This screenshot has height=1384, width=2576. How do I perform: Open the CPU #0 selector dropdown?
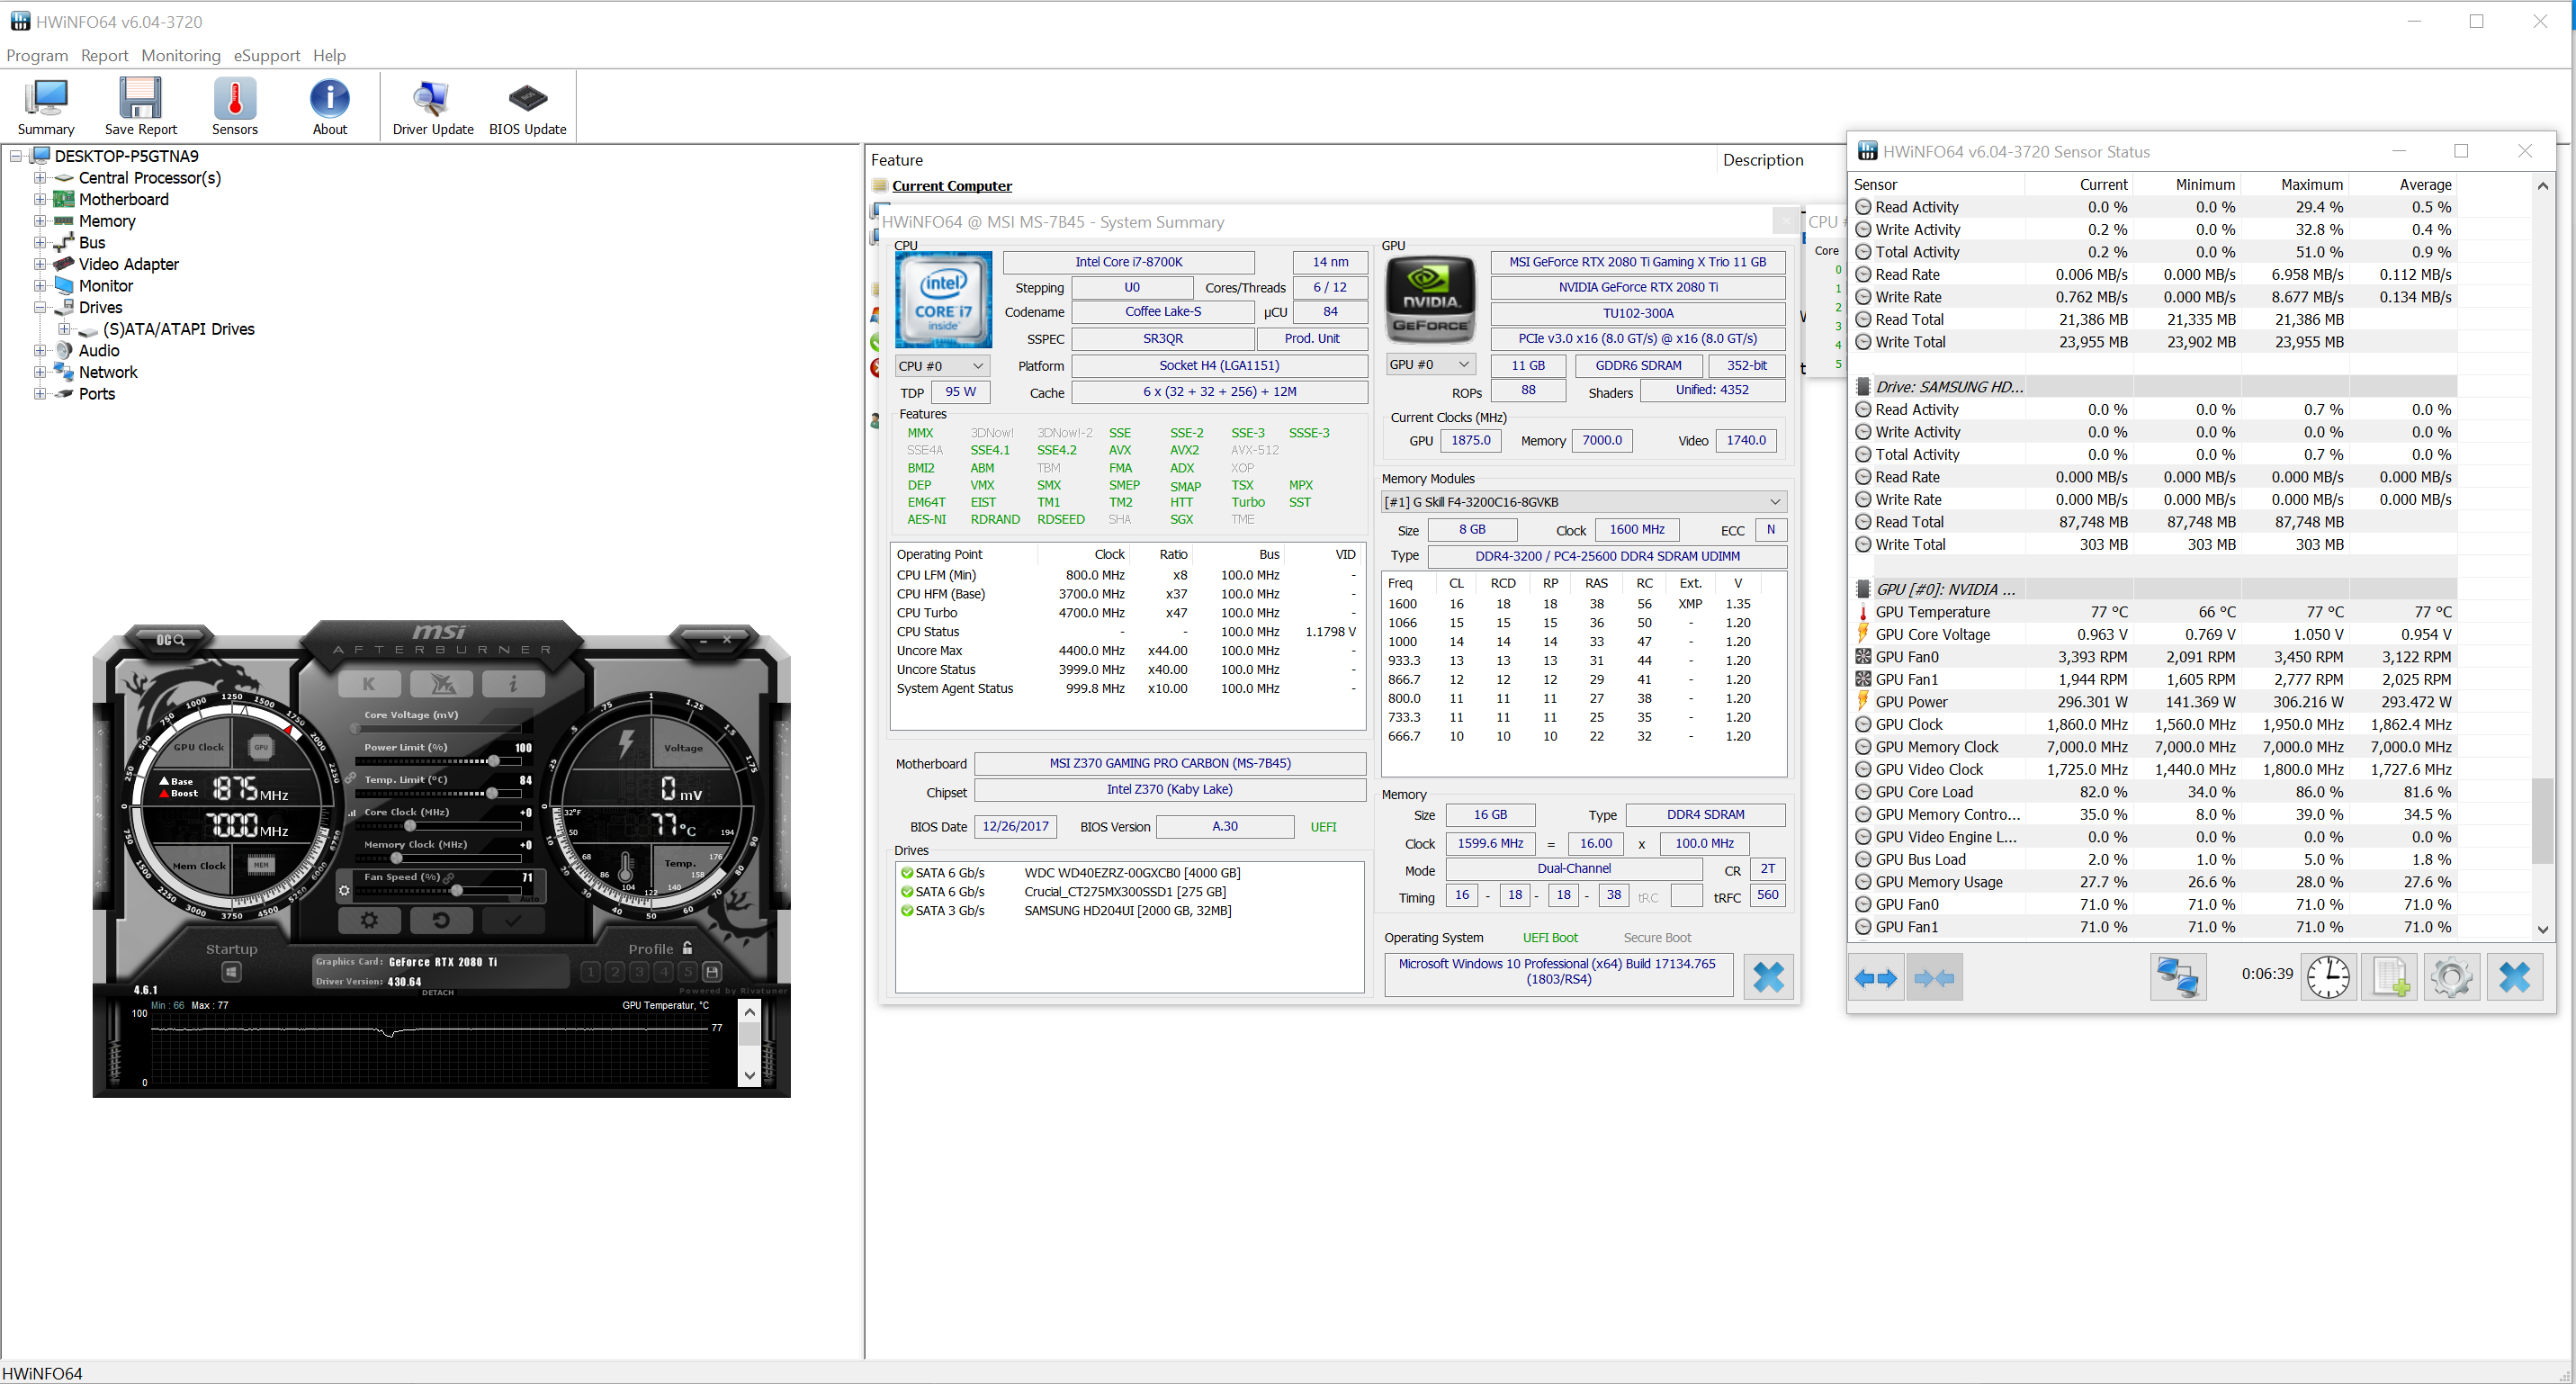942,366
